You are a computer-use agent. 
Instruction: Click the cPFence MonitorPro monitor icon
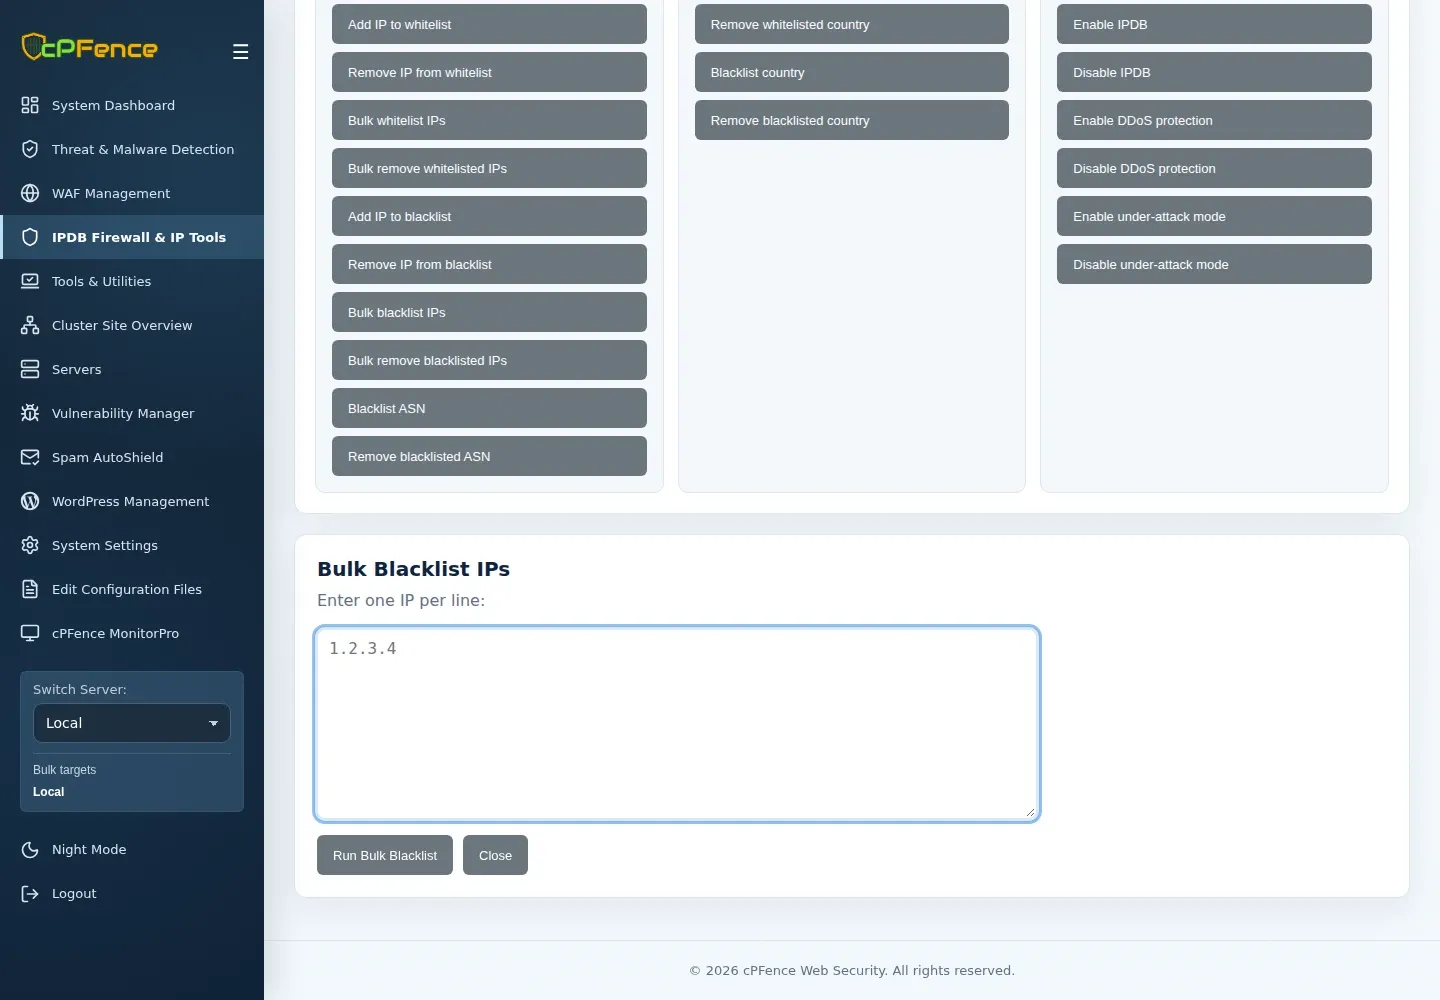coord(30,633)
